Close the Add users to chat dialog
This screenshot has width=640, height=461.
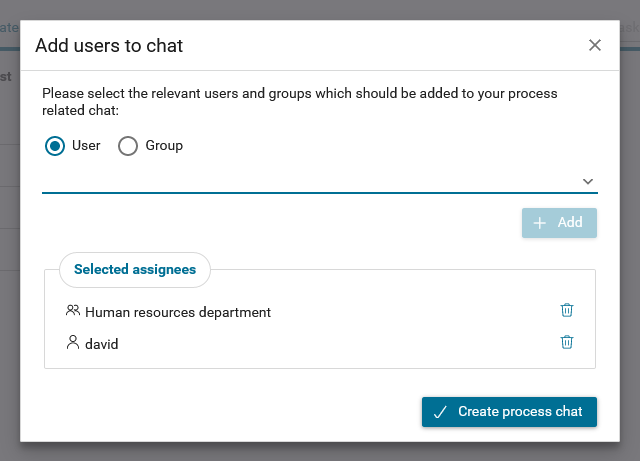tap(595, 45)
